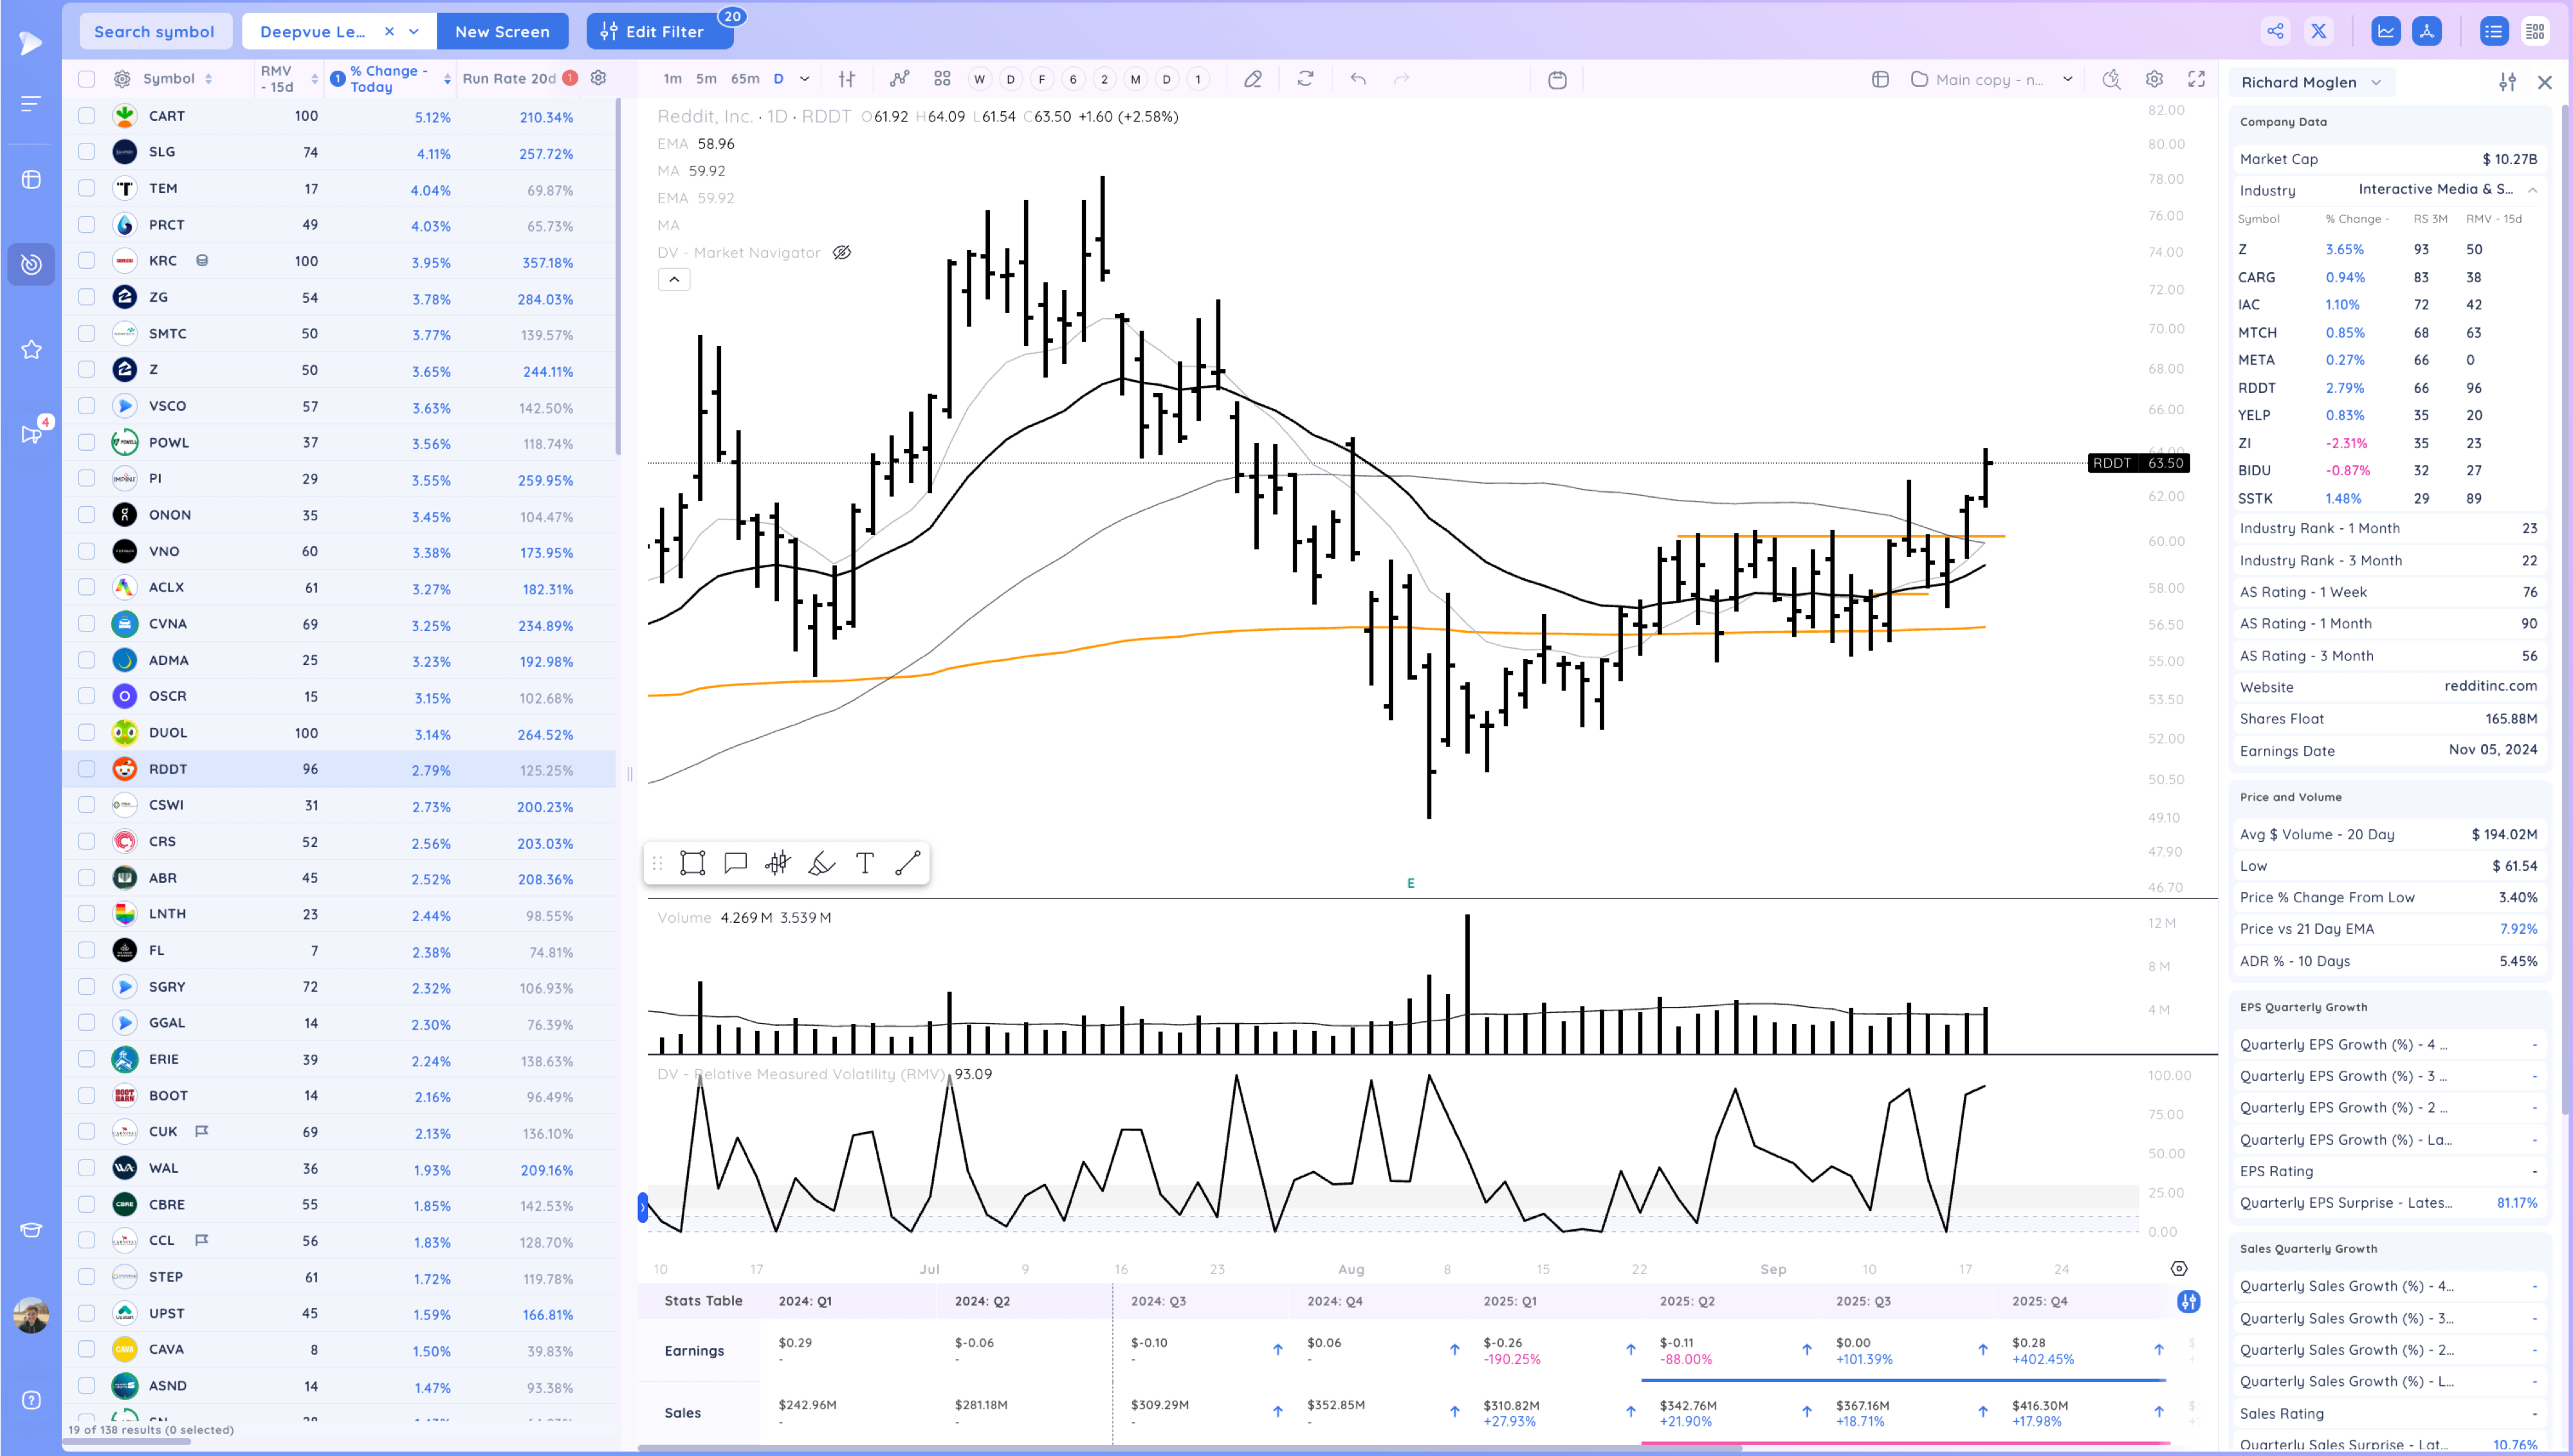This screenshot has width=2573, height=1456.
Task: Collapse the indicator legend chevron
Action: (674, 280)
